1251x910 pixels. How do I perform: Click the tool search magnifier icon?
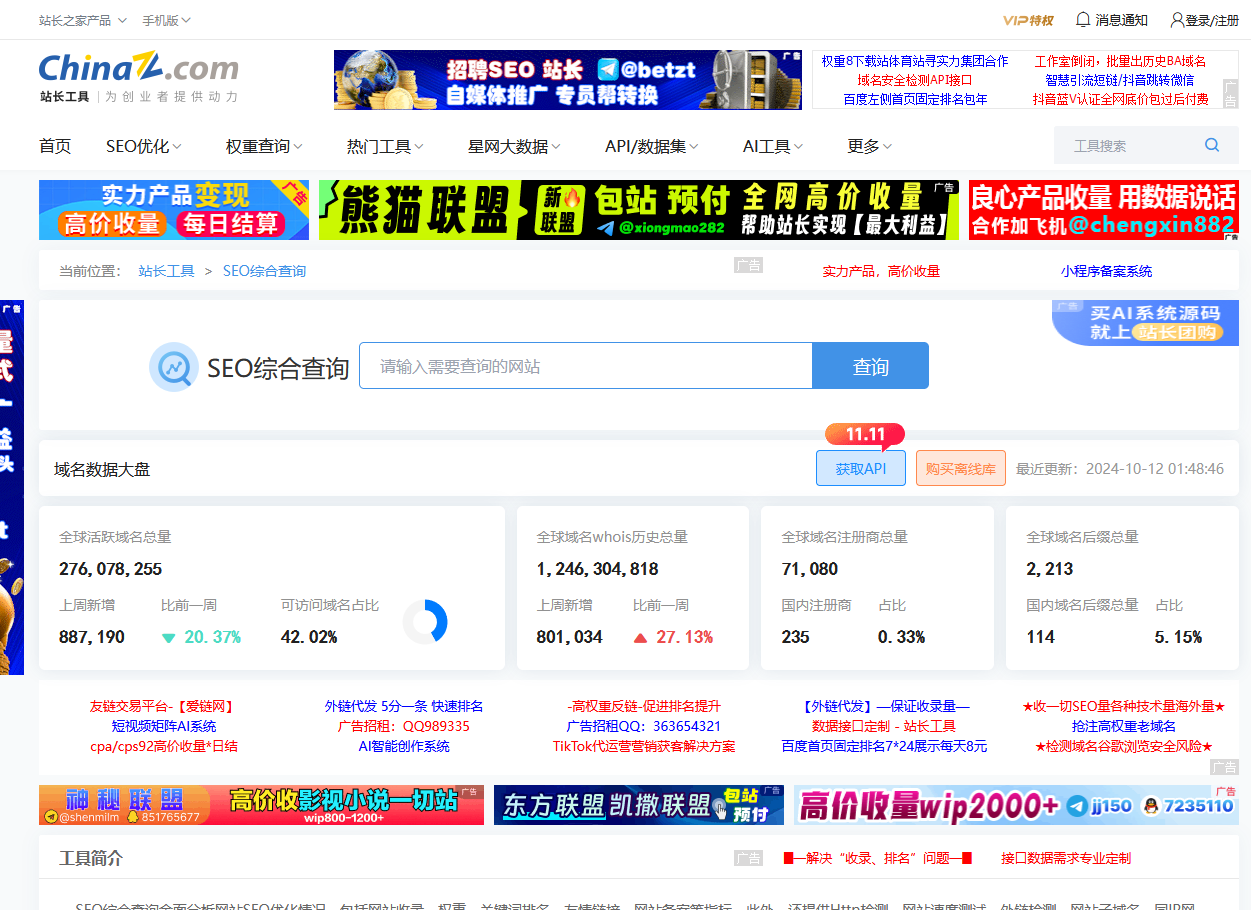[x=1212, y=145]
